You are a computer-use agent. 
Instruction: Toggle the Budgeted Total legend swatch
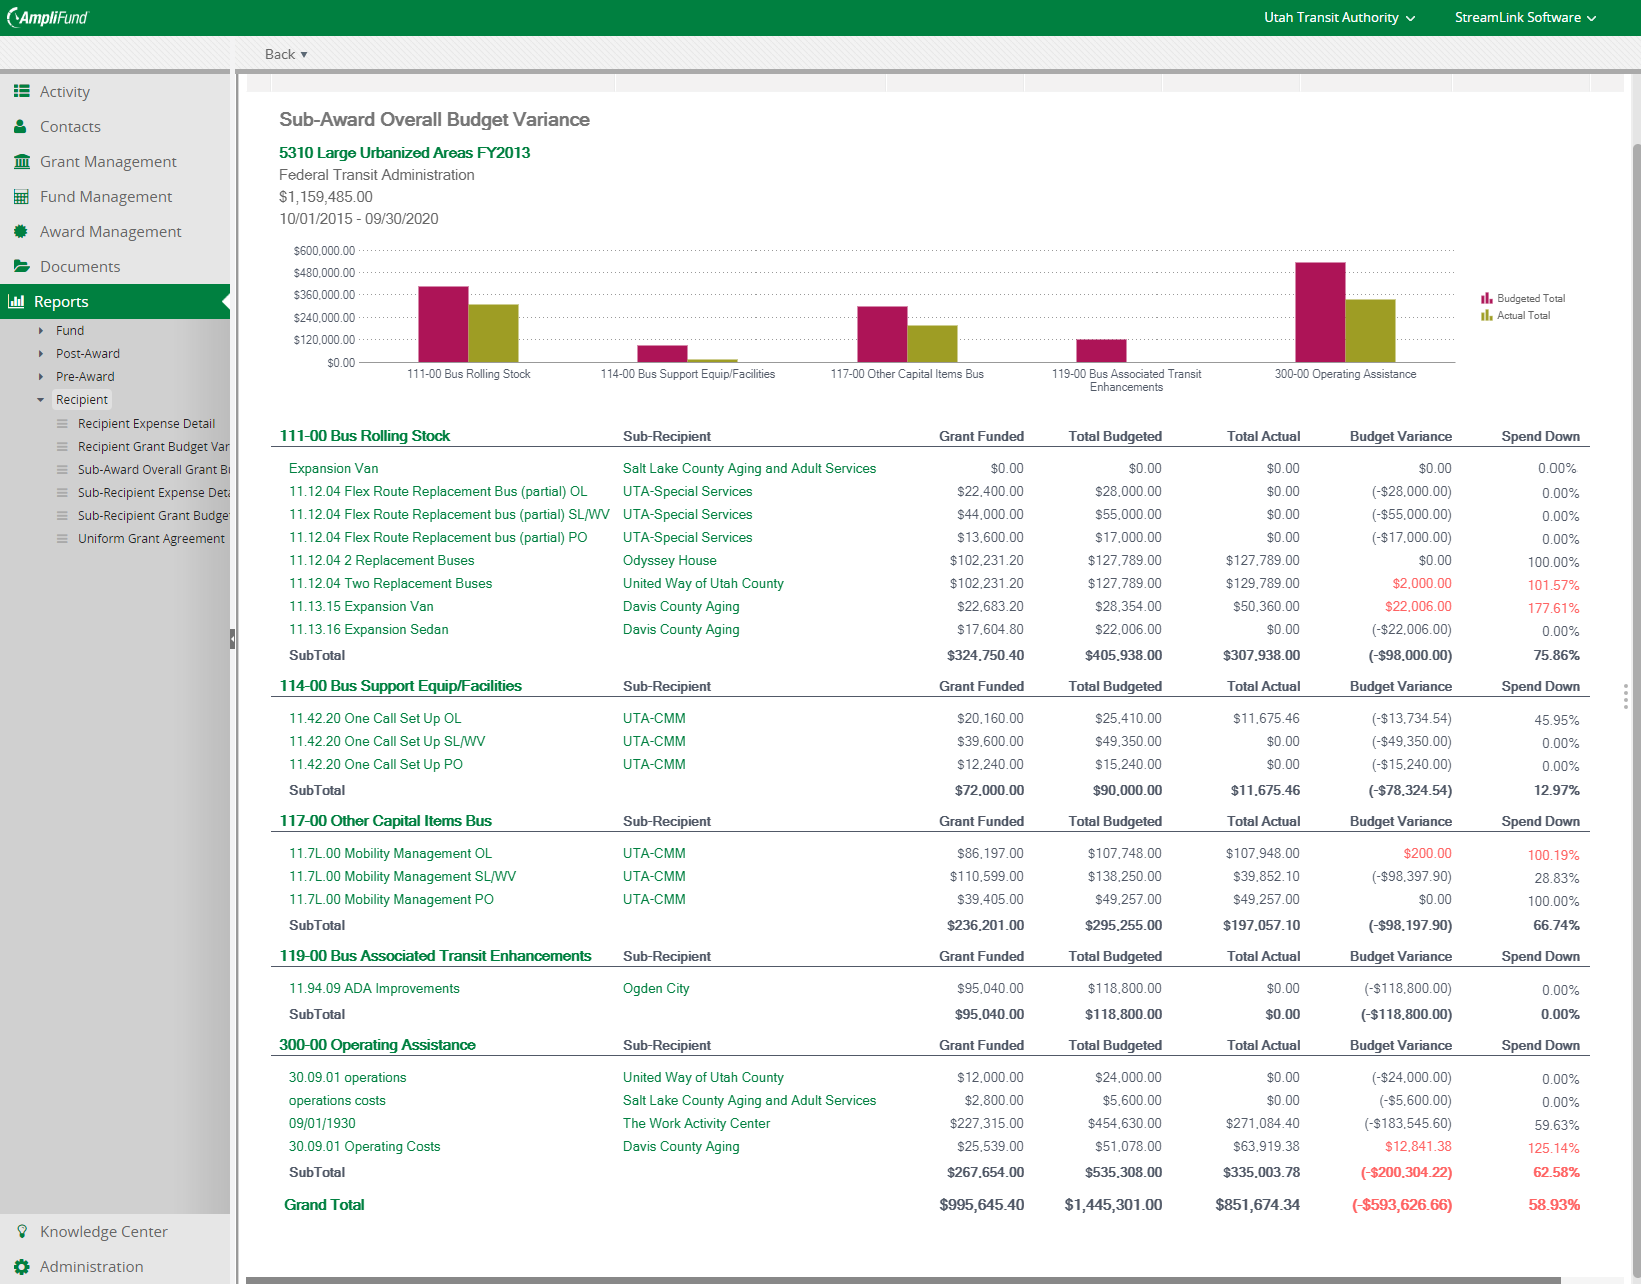1487,298
